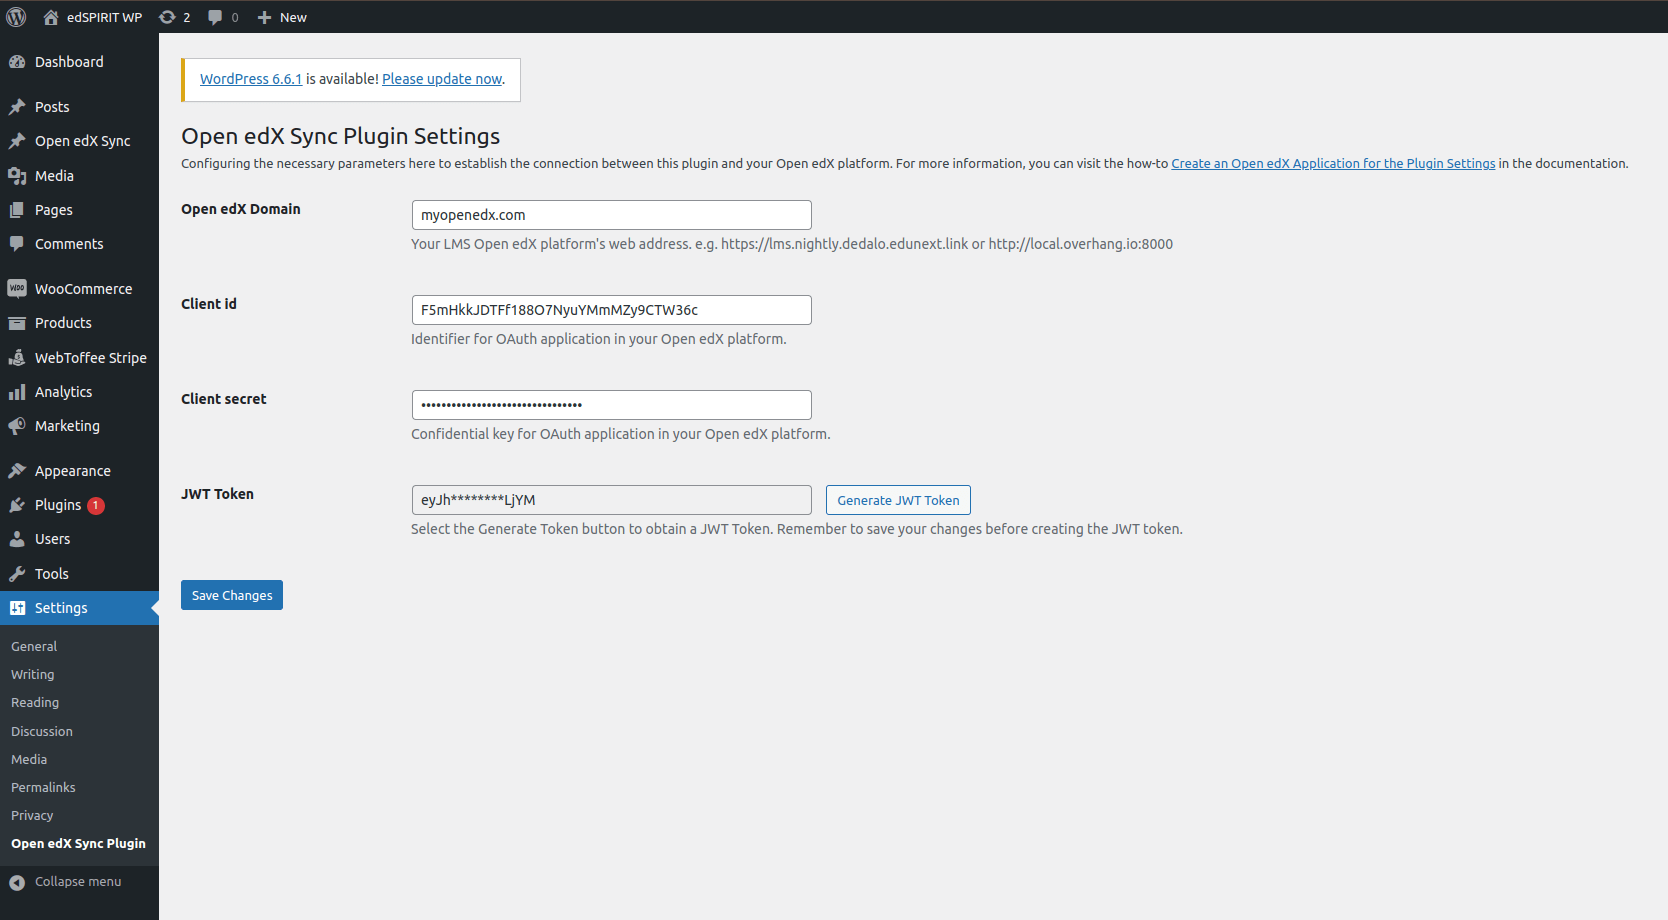Viewport: 1668px width, 920px height.
Task: Click edSPIRIT WP site name
Action: (104, 17)
